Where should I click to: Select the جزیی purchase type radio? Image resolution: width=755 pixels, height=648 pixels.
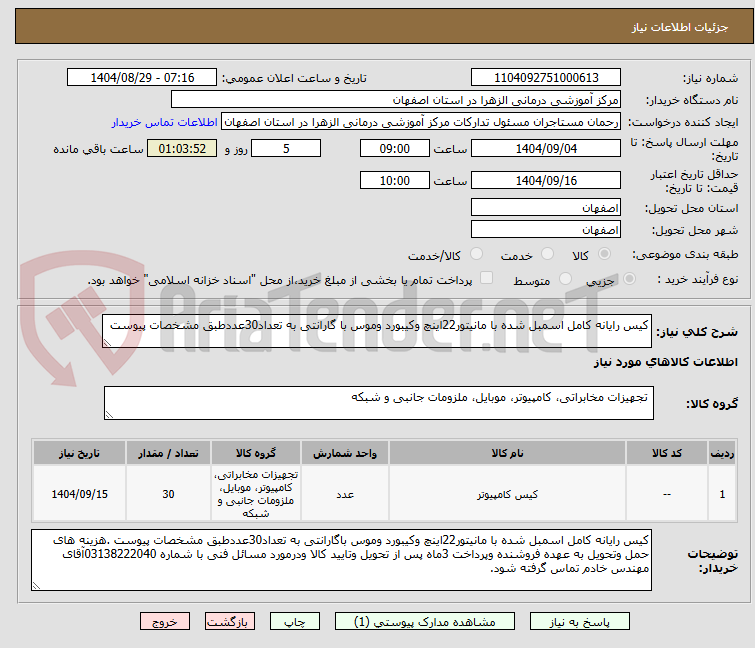[629, 279]
